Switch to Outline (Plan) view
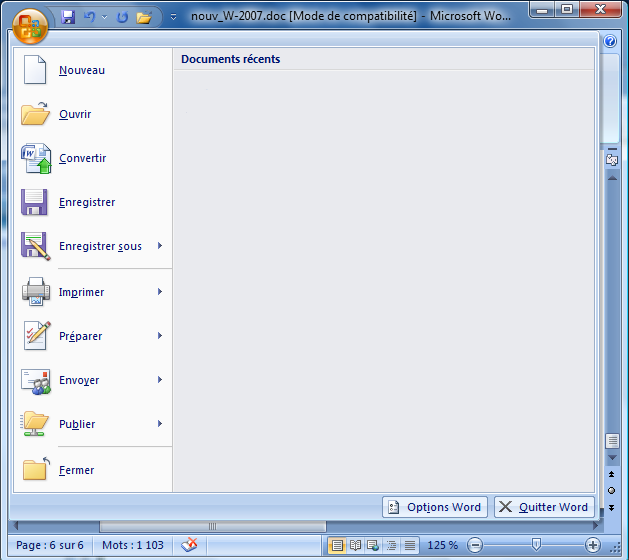Screen dimensions: 629x560 [392, 545]
